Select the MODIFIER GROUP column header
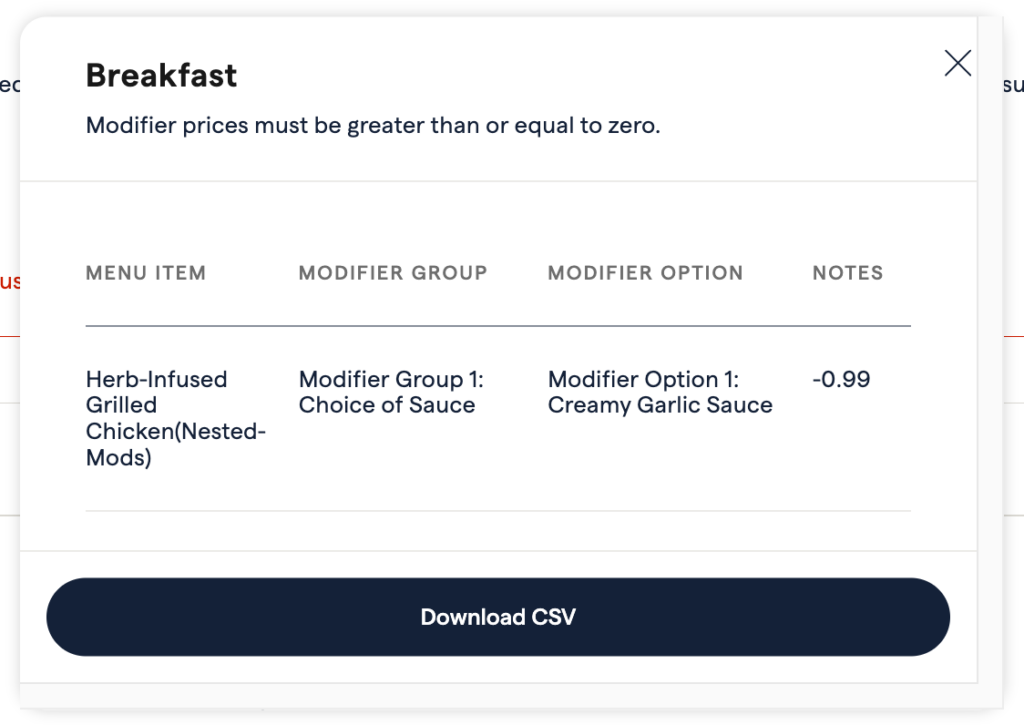The height and width of the screenshot is (725, 1024). (x=393, y=273)
